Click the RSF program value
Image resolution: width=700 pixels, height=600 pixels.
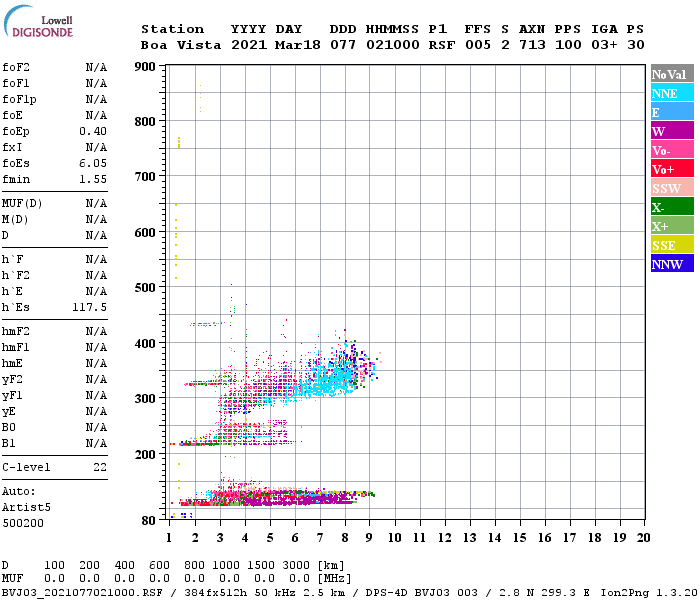[x=442, y=45]
